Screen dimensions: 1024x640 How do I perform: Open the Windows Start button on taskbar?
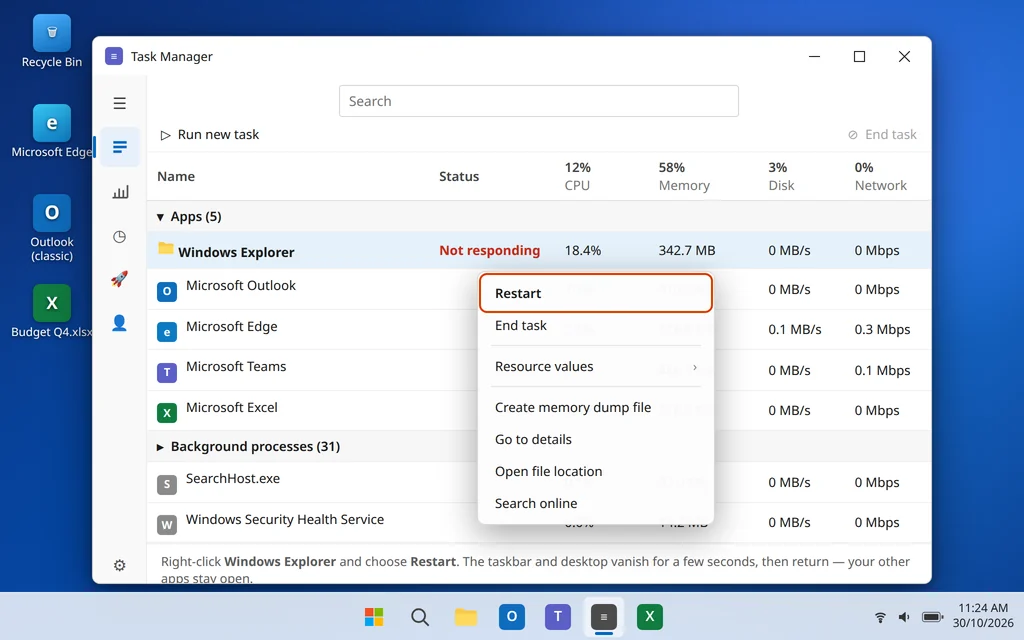click(374, 617)
